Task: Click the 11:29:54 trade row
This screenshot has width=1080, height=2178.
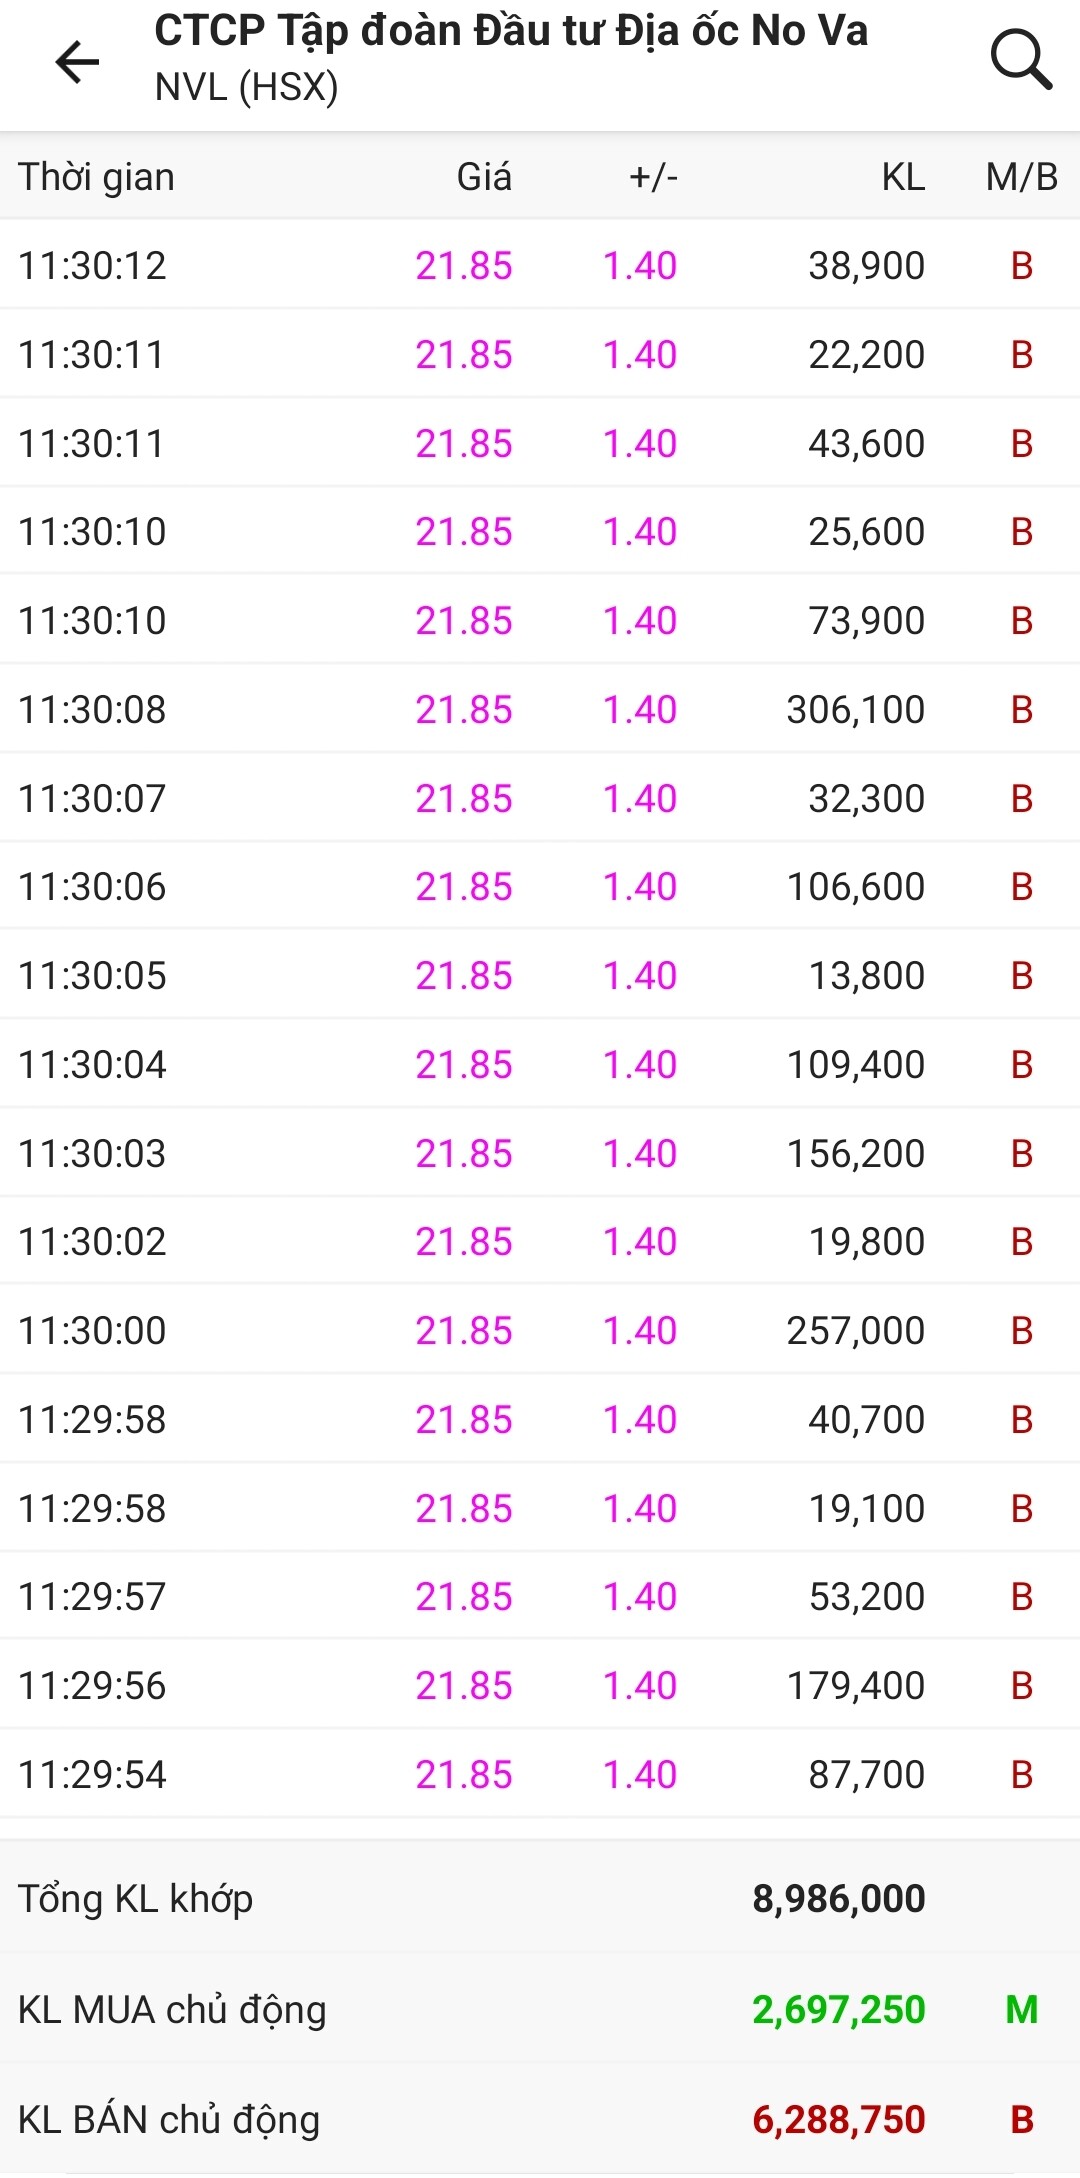Action: [540, 1775]
